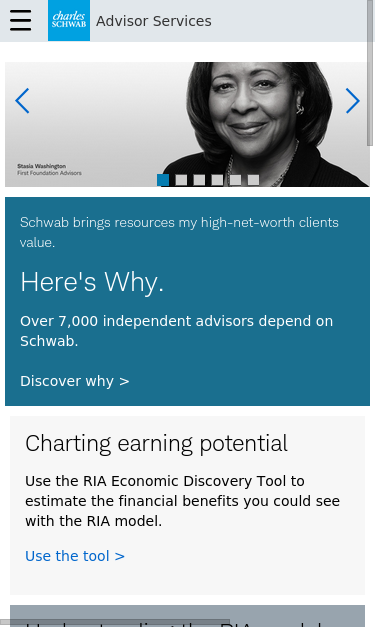Viewport: 375px width, 627px height.
Task: Open the Discover why link
Action: coord(75,381)
